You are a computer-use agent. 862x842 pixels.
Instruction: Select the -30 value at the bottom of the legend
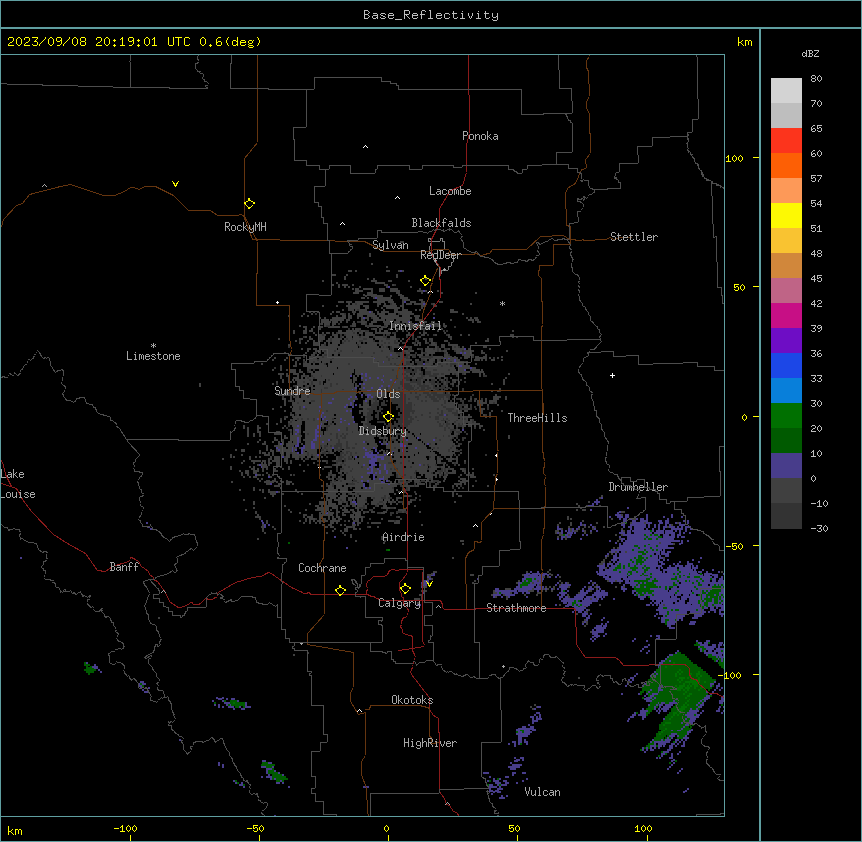tap(819, 528)
